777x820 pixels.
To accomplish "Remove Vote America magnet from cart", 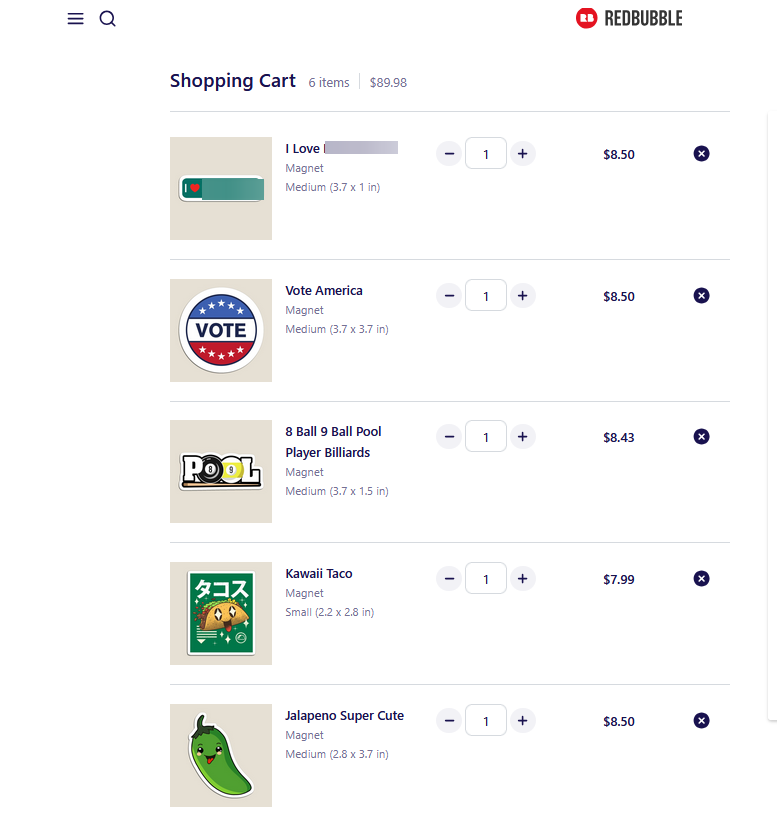I will 701,296.
